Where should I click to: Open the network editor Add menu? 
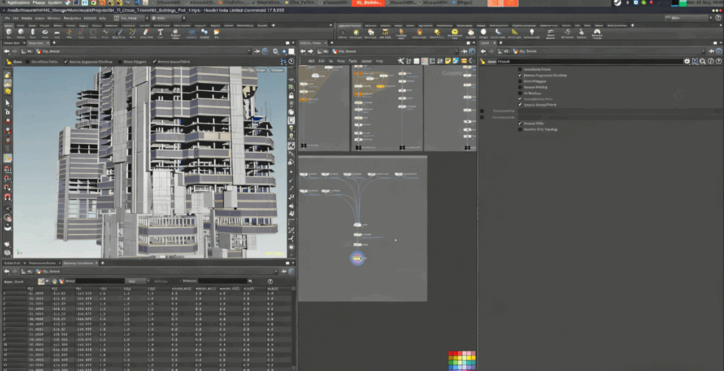tap(312, 61)
